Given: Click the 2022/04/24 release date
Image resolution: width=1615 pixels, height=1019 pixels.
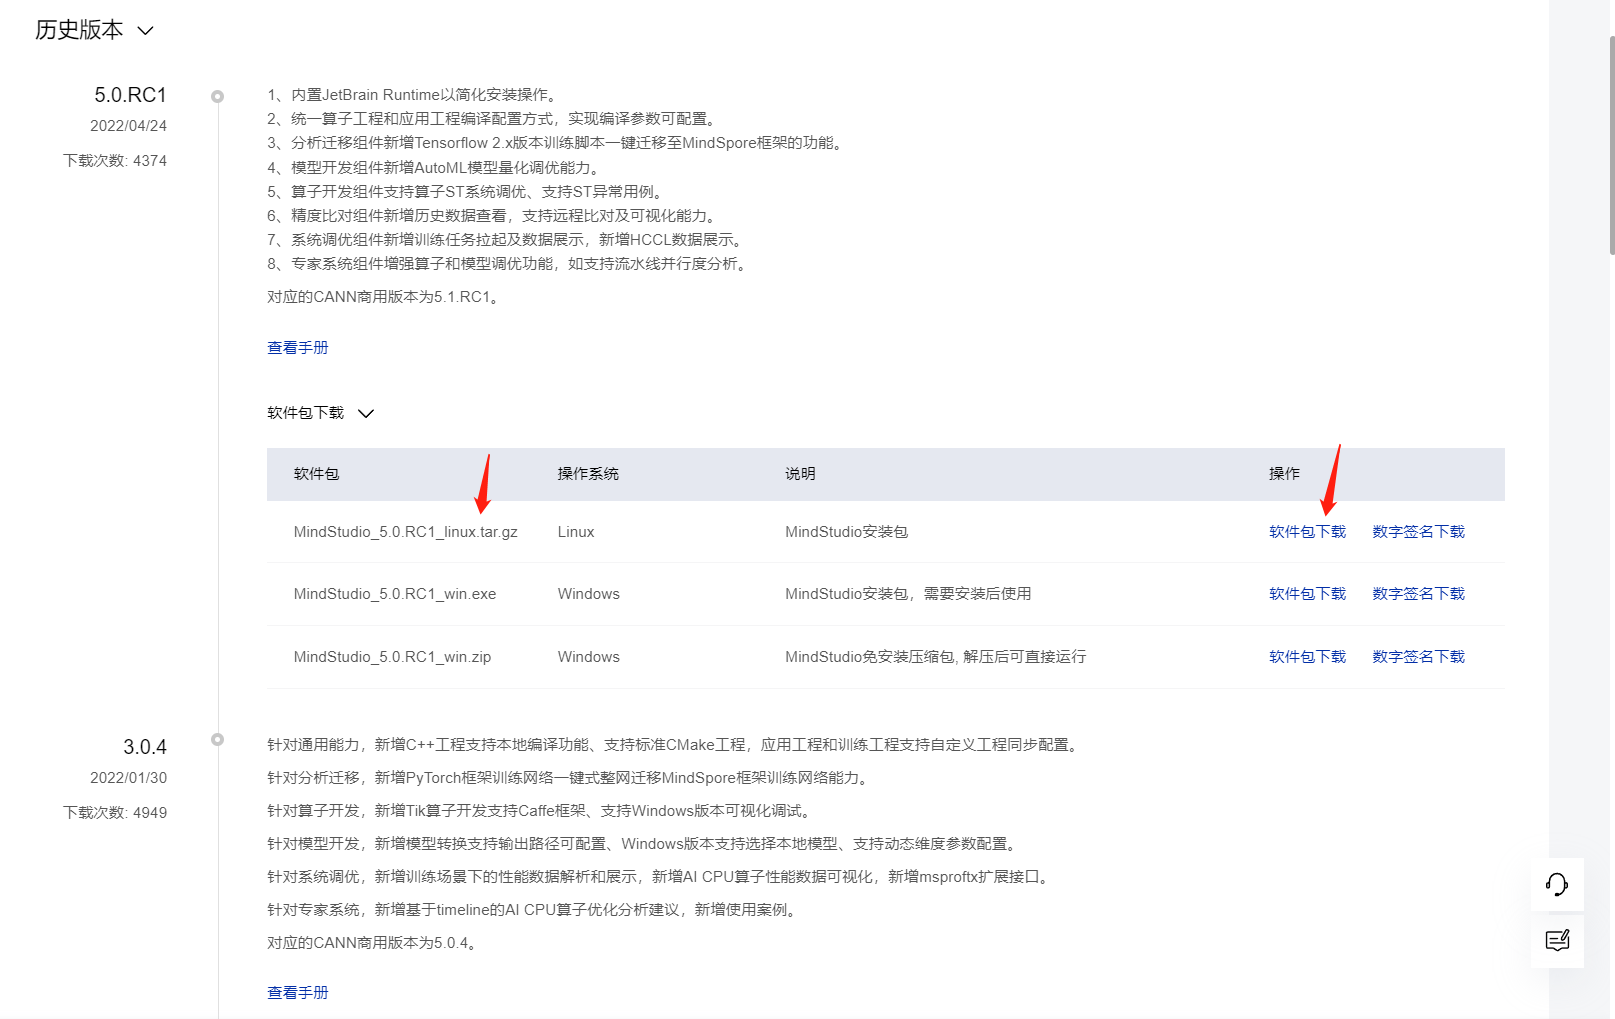Looking at the screenshot, I should pyautogui.click(x=128, y=126).
